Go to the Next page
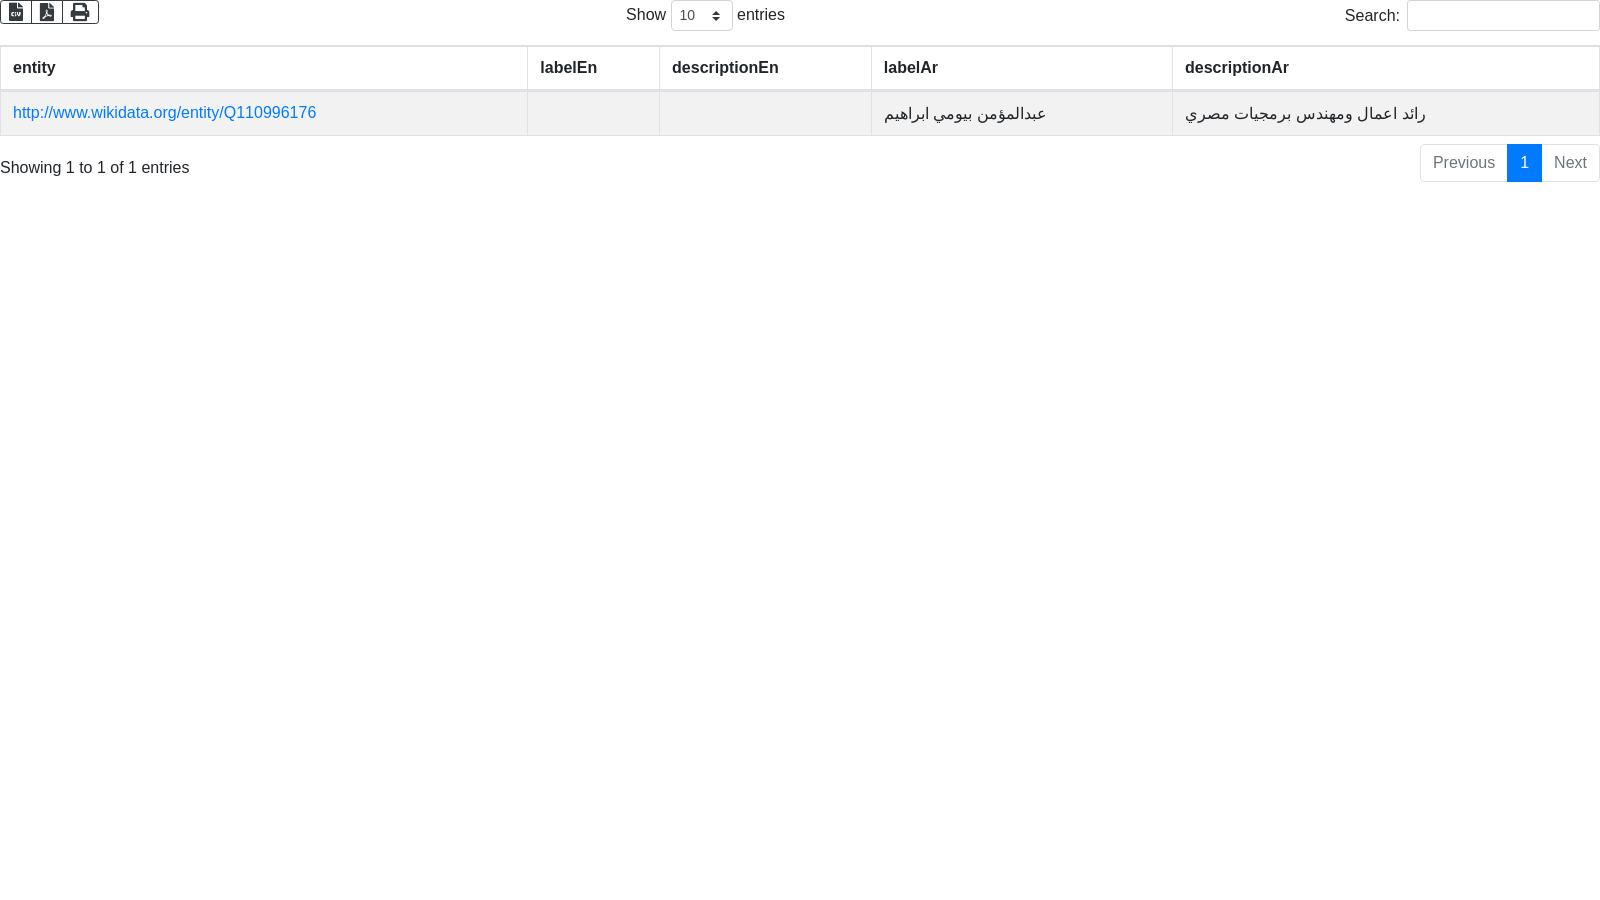 [1570, 163]
